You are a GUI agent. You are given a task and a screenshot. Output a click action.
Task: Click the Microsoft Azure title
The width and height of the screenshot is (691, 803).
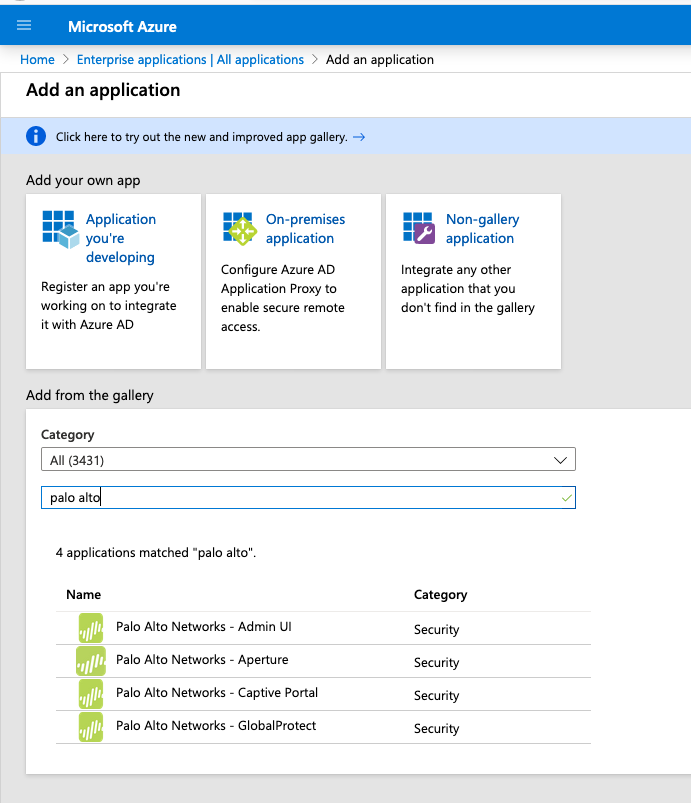pos(122,26)
